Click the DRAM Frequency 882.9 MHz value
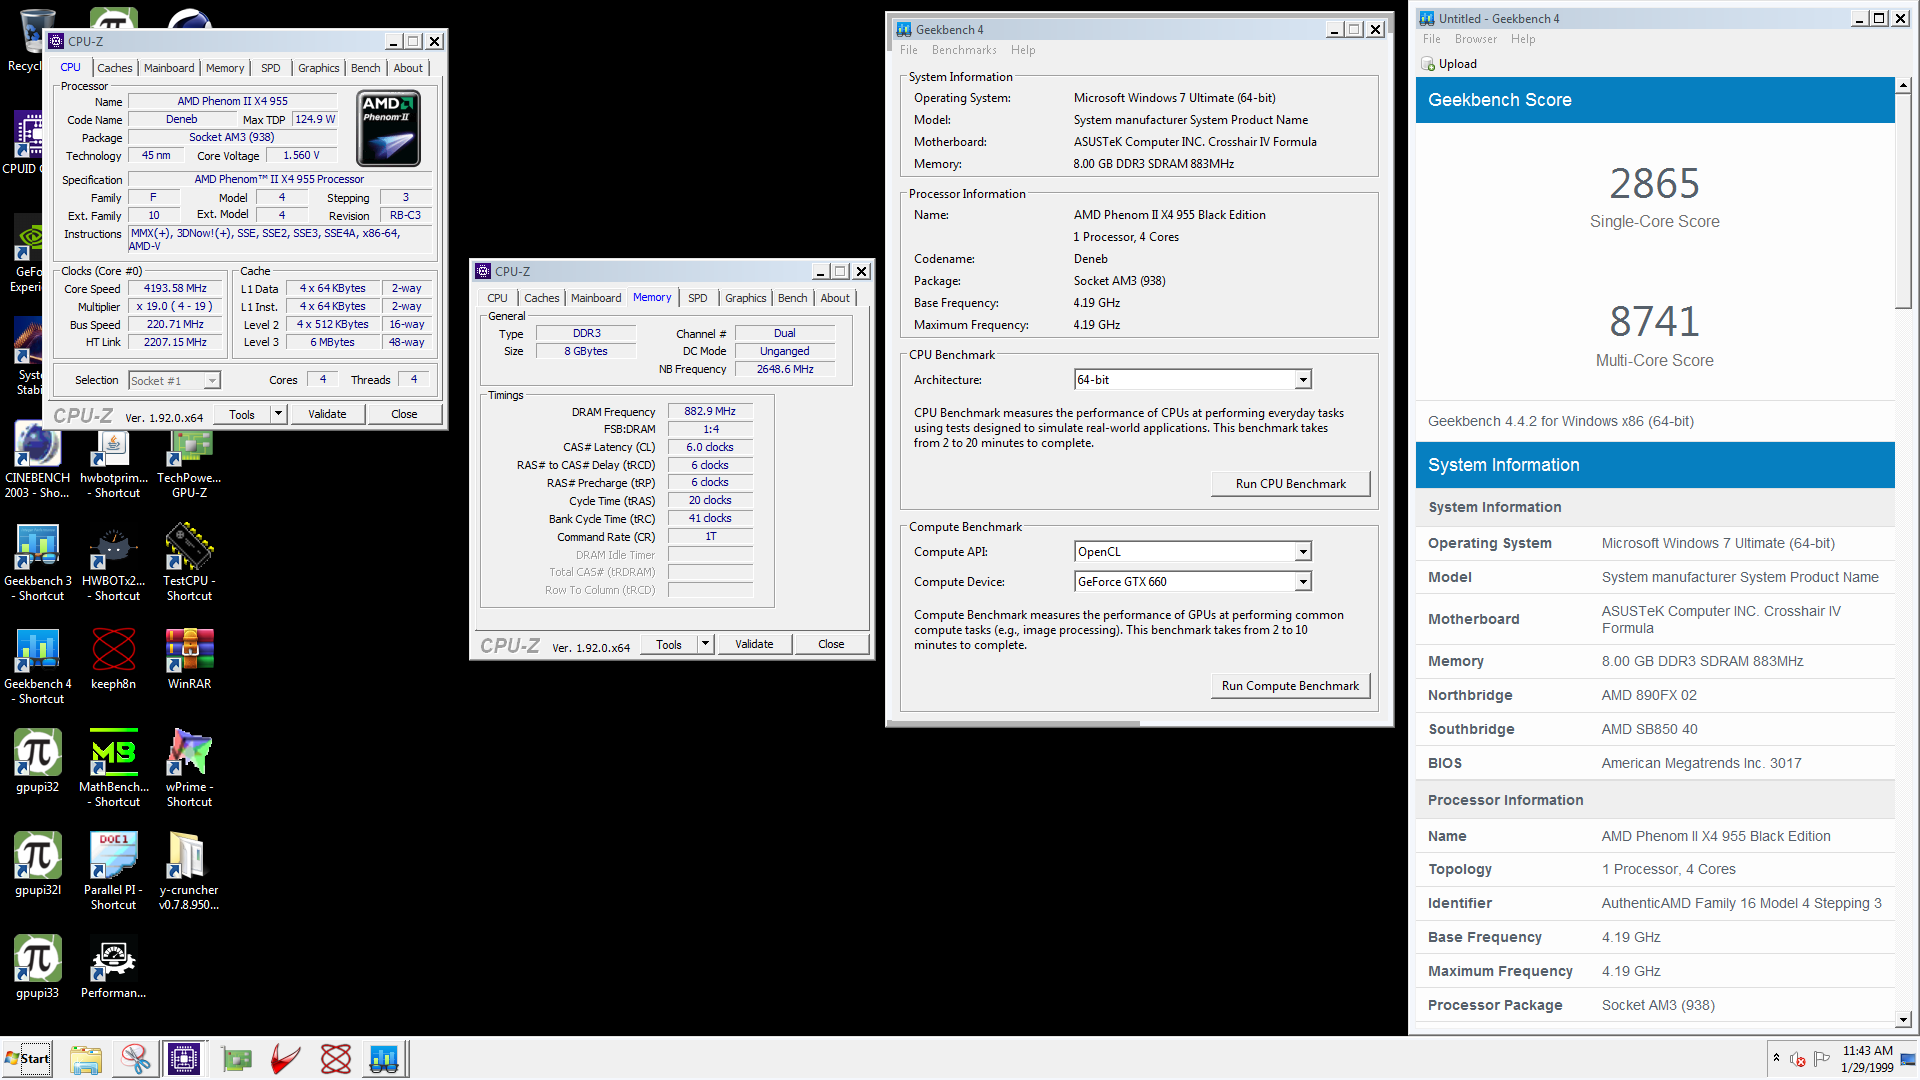Image resolution: width=1920 pixels, height=1080 pixels. coord(710,411)
